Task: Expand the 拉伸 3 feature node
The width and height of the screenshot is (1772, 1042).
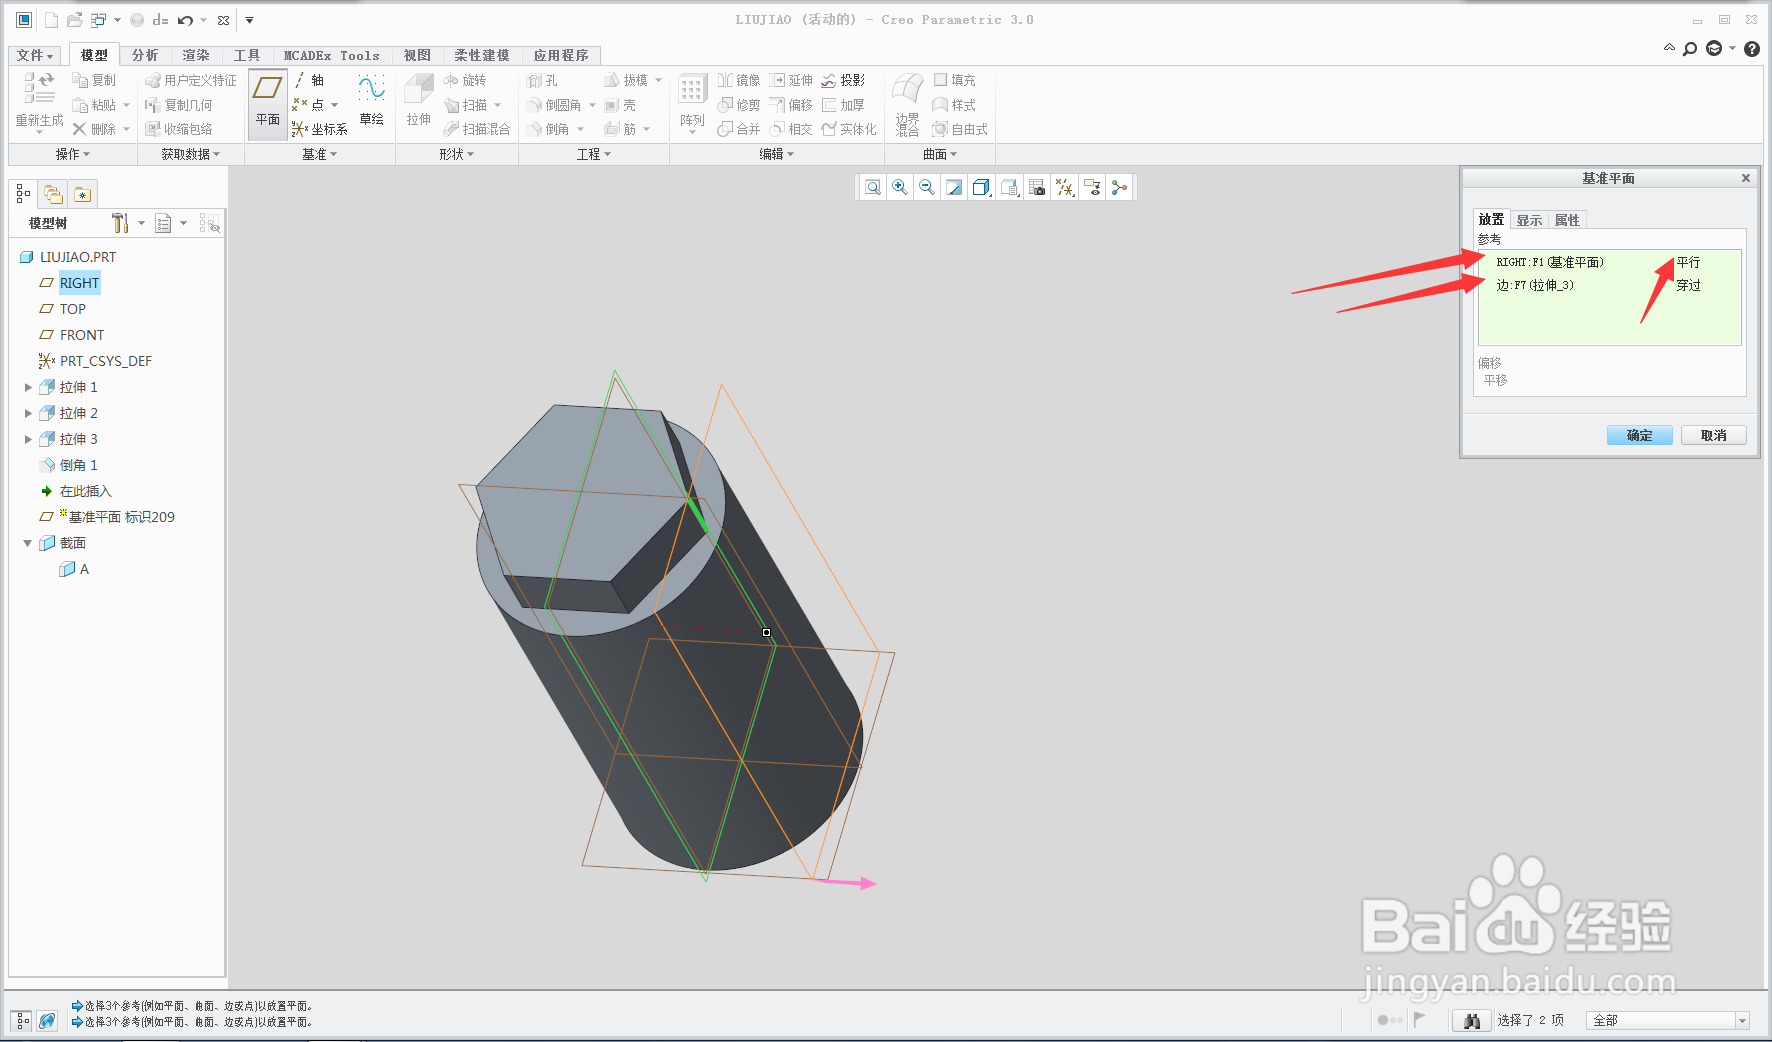Action: click(x=28, y=439)
